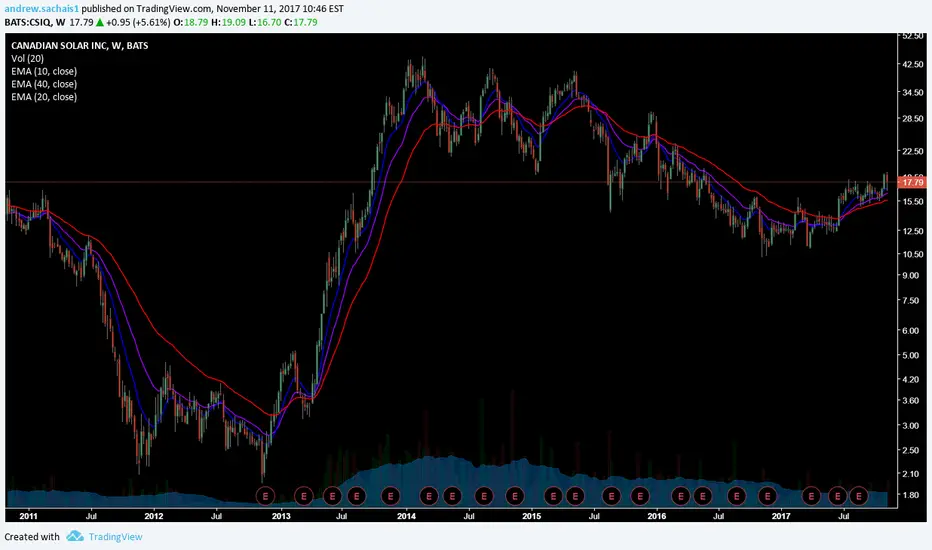The width and height of the screenshot is (932, 550).
Task: Select the CANADIAN SOLAR INC, W, BATS legend title
Action: pyautogui.click(x=80, y=46)
